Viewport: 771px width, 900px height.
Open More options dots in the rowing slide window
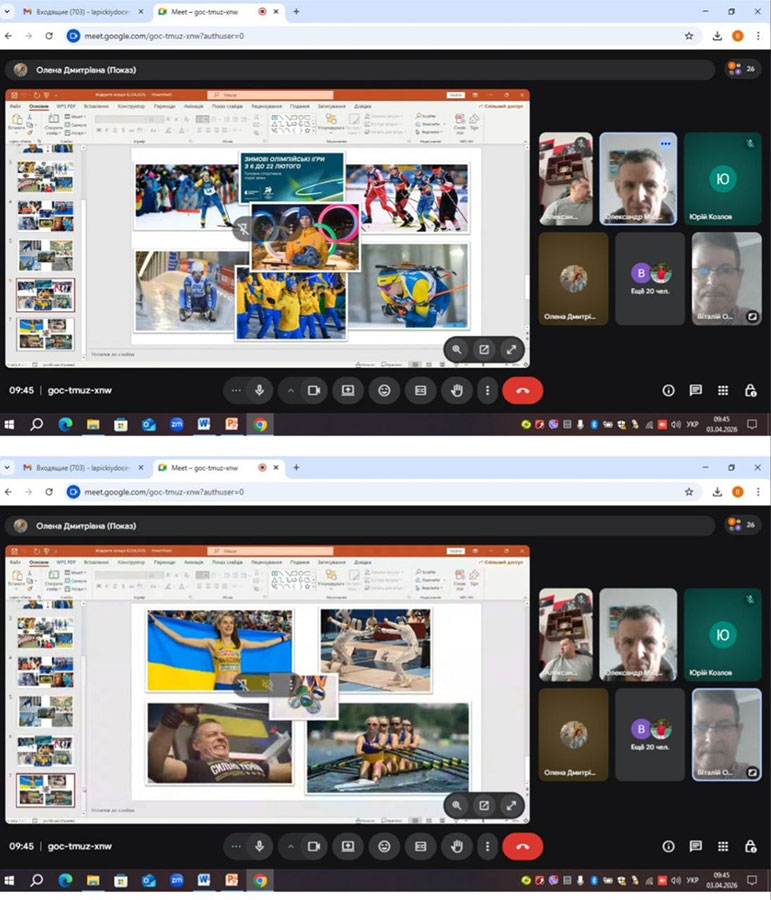point(487,846)
